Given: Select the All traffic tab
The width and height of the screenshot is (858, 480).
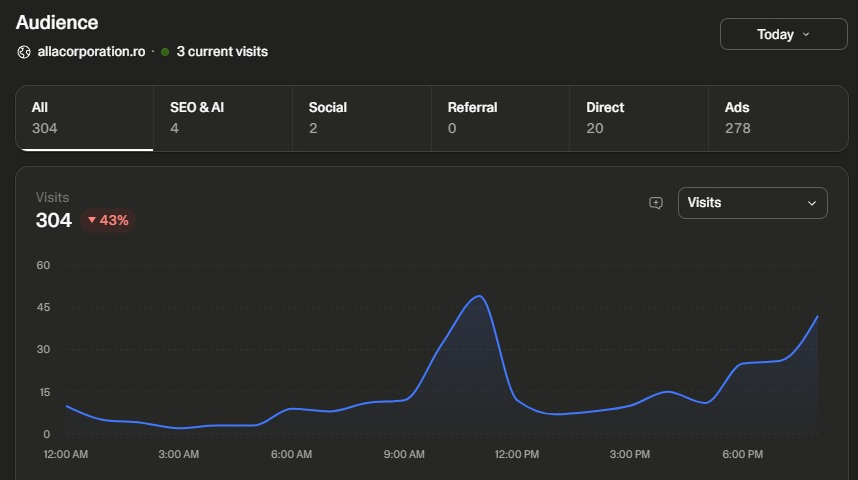Looking at the screenshot, I should click(84, 118).
